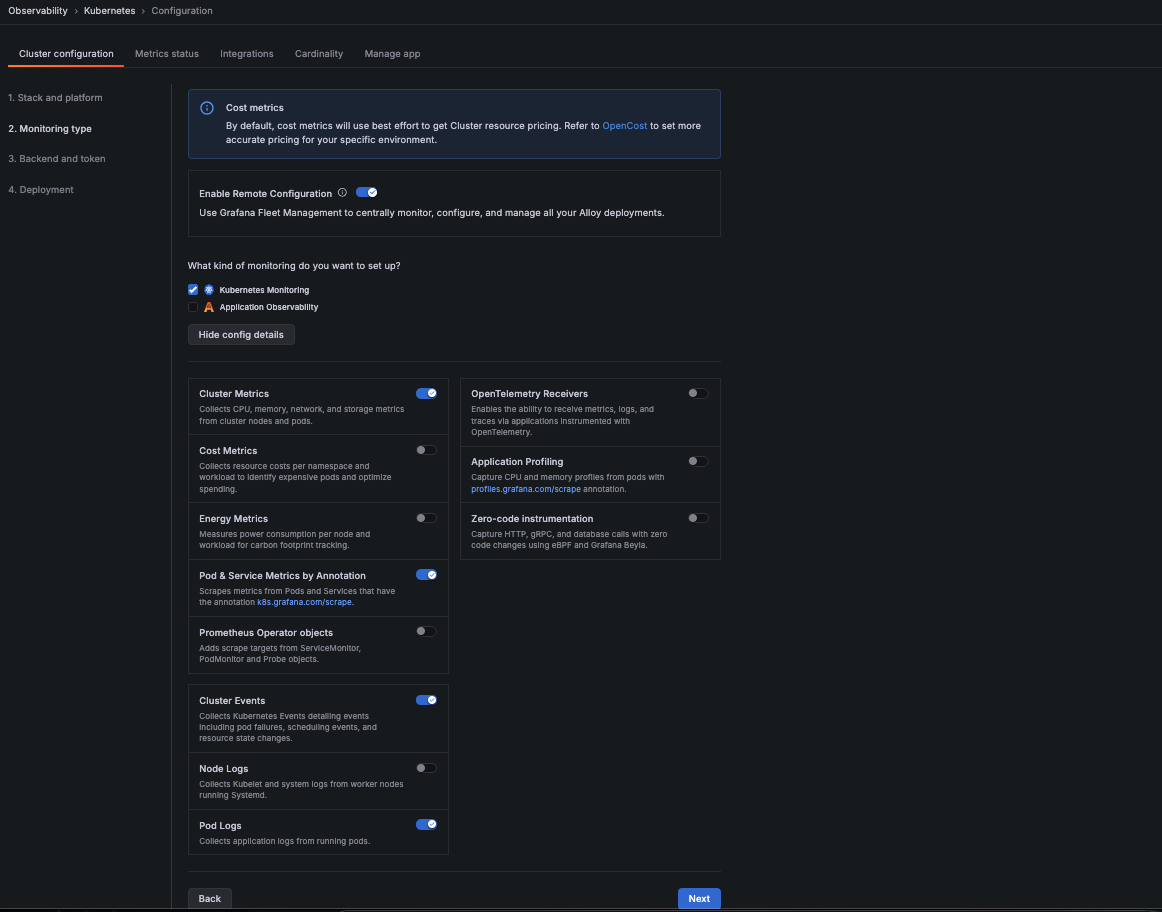Check the Application Observability checkbox

193,307
